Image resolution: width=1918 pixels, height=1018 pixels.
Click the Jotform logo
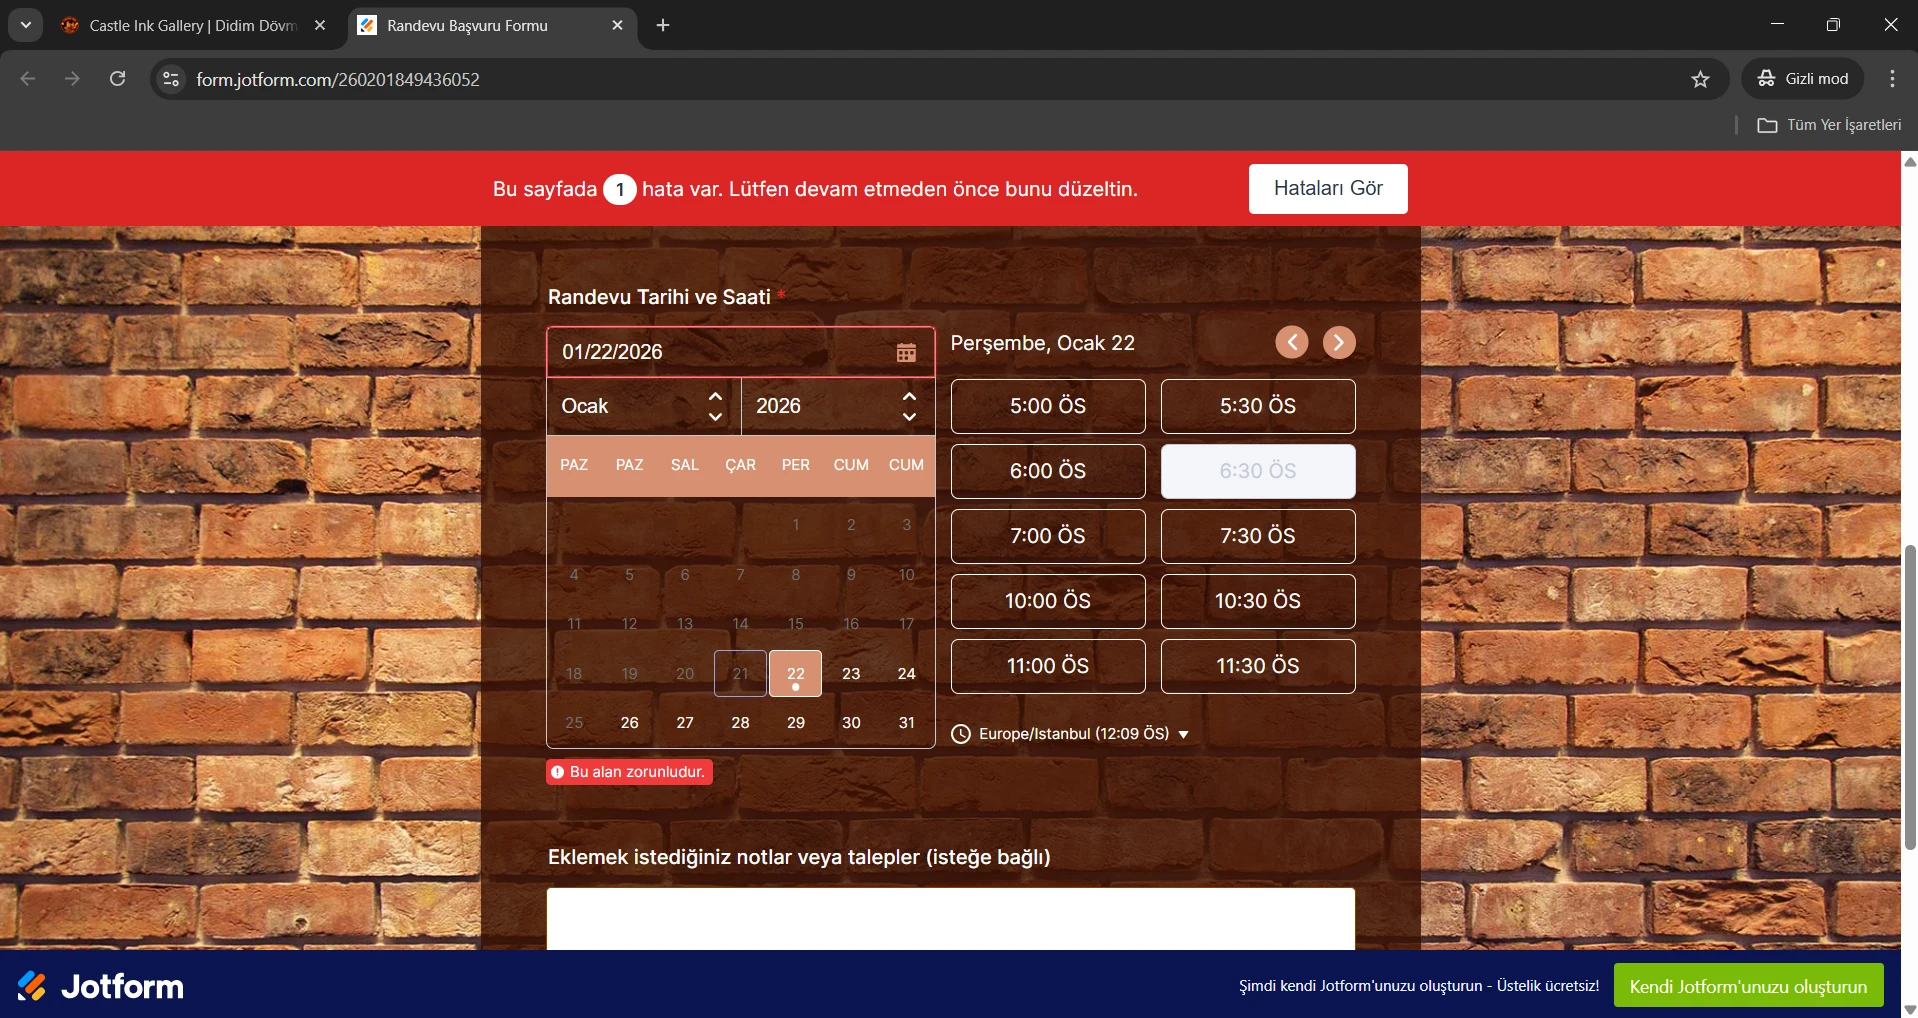100,986
